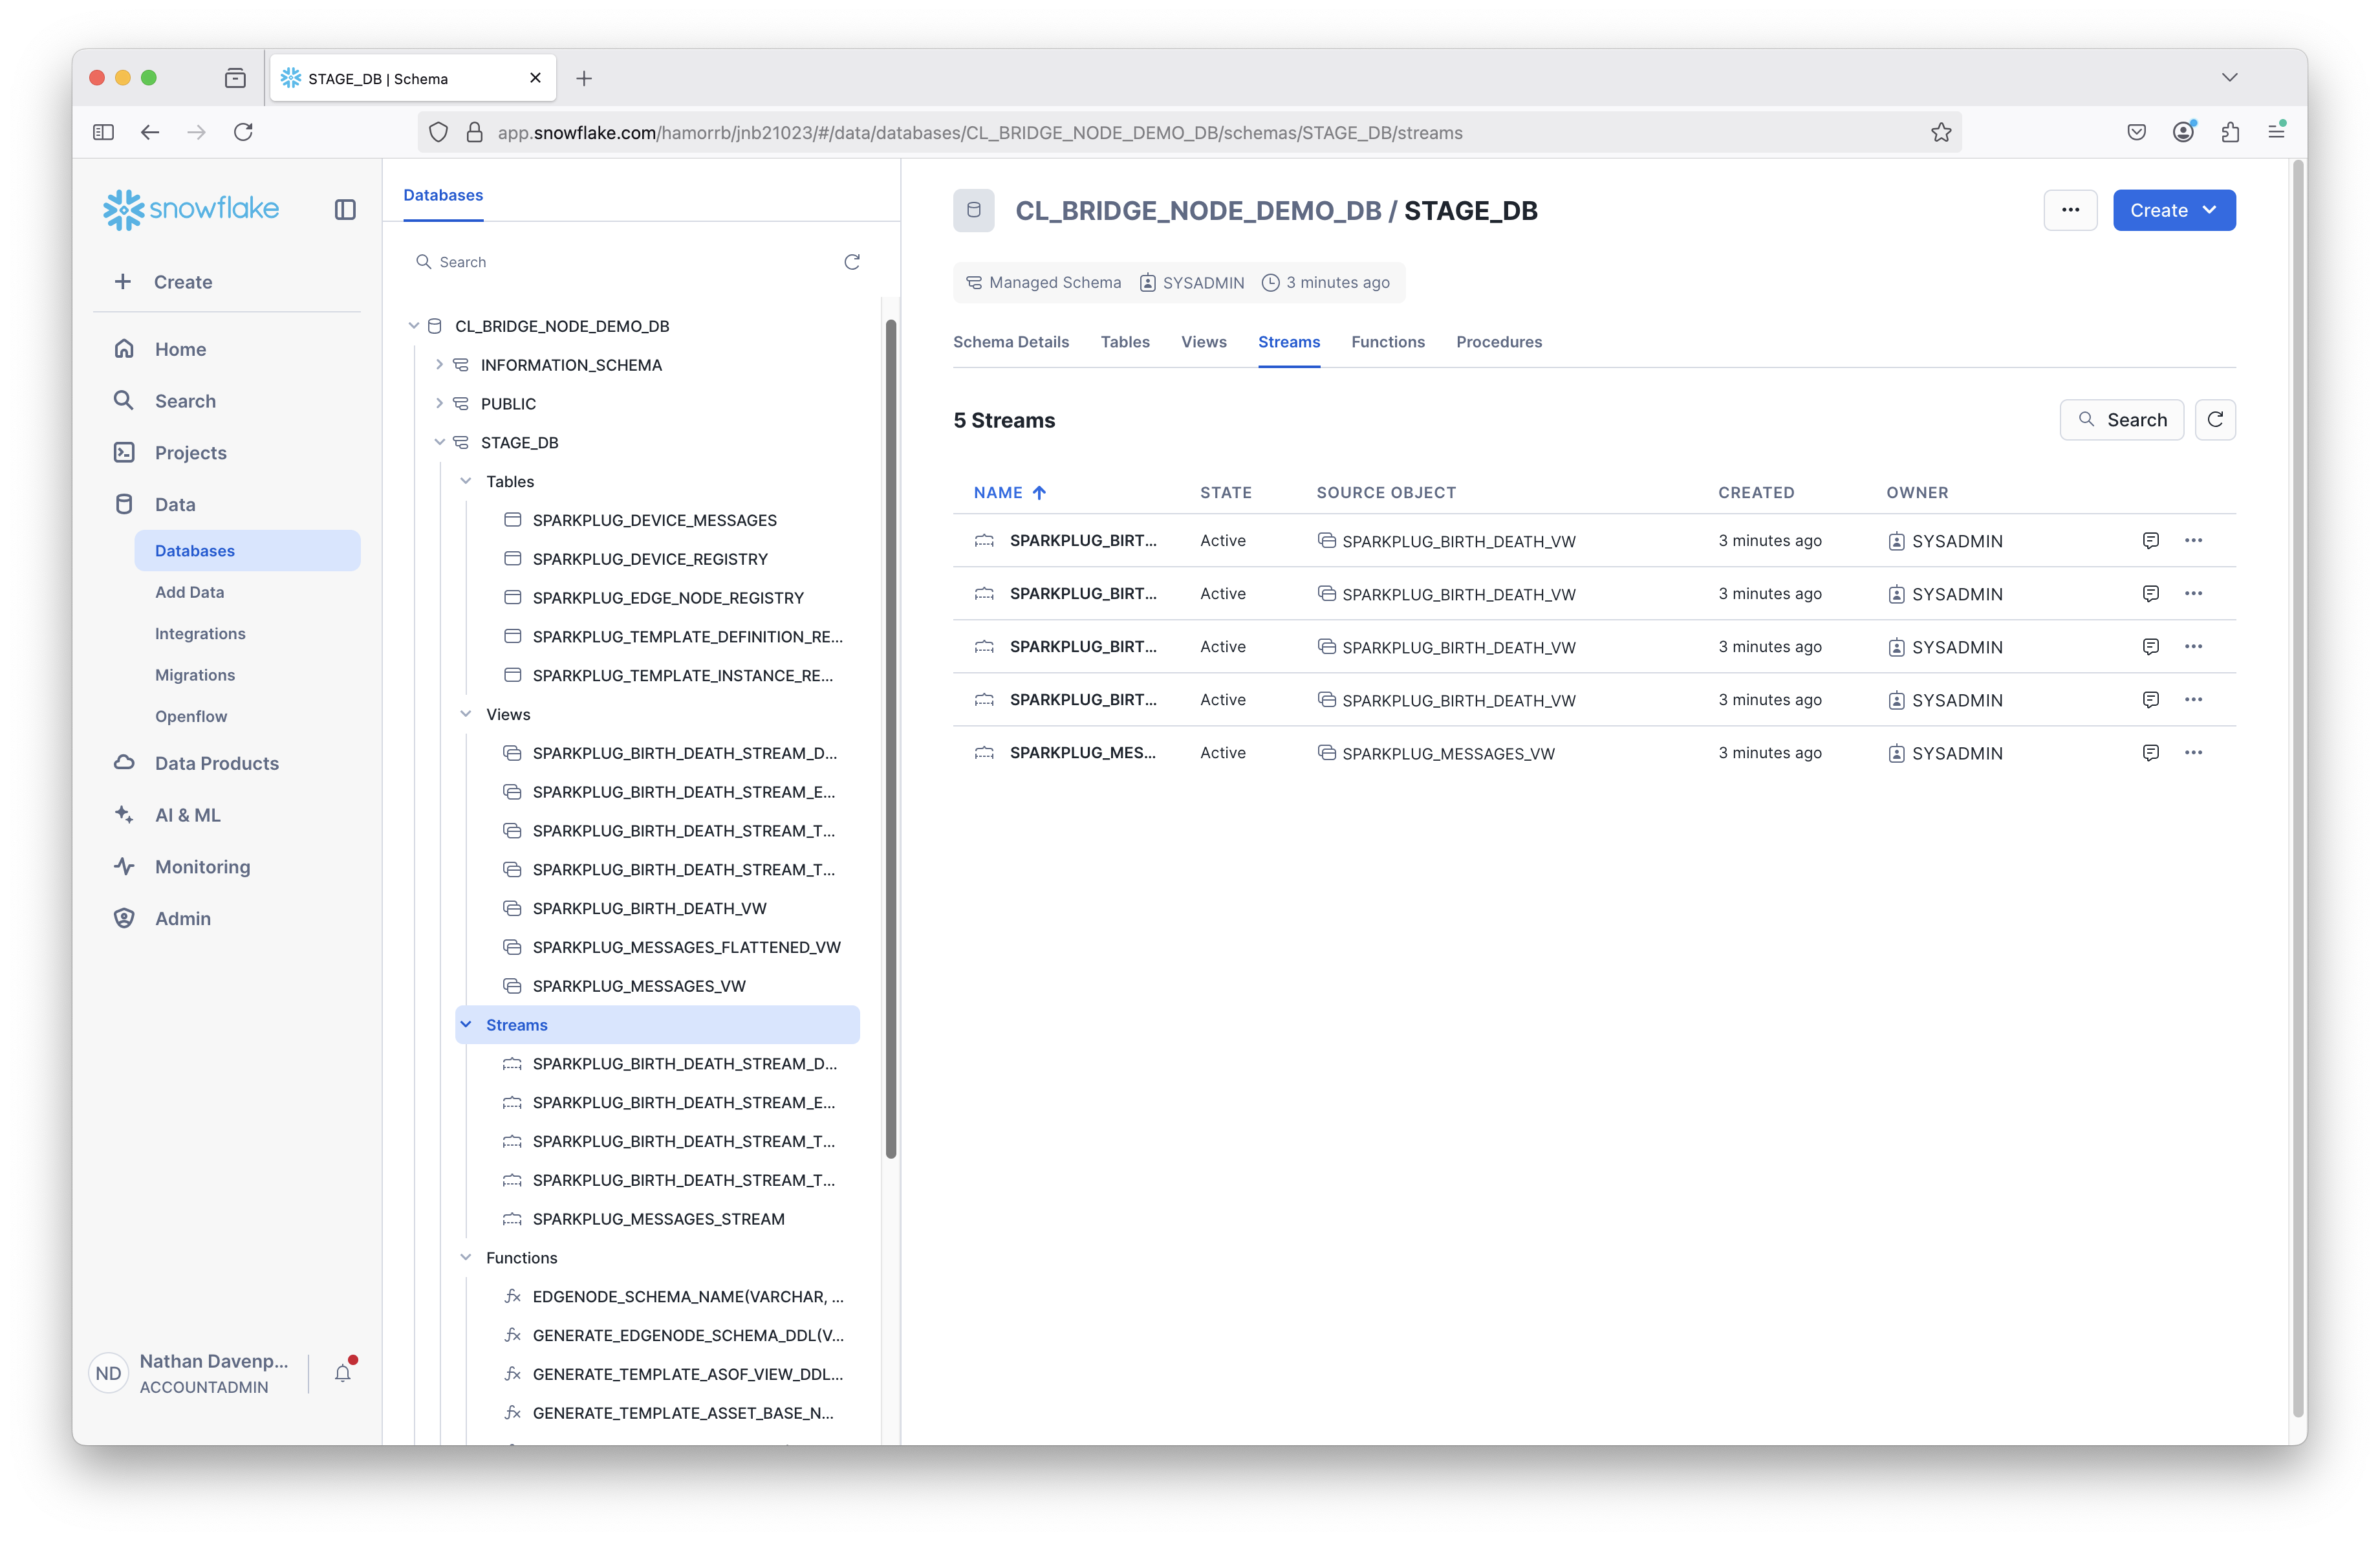Toggle the browser sidebar panel icon
The height and width of the screenshot is (1541, 2380).
103,132
